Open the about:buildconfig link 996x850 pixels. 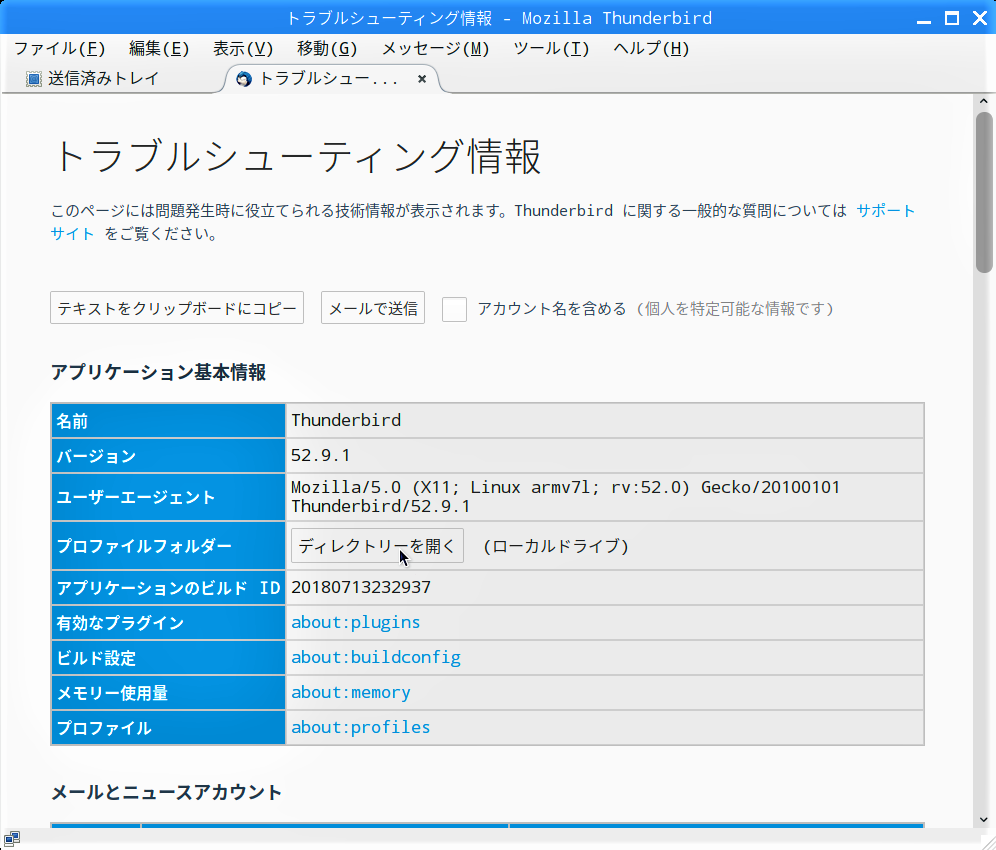coord(376,657)
